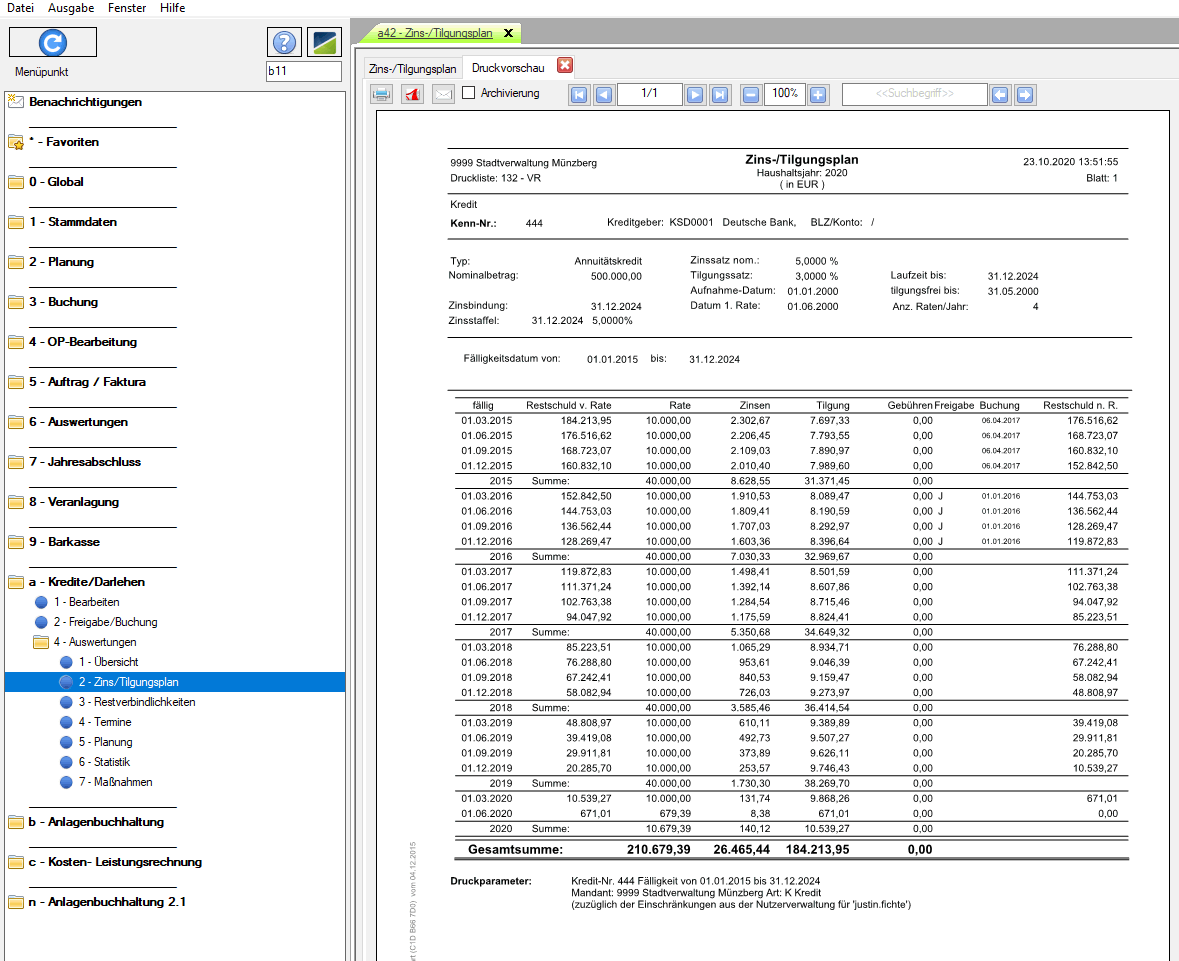Image resolution: width=1179 pixels, height=961 pixels.
Task: Switch to the Zins-/Tilgungsplan inner tab
Action: (x=413, y=69)
